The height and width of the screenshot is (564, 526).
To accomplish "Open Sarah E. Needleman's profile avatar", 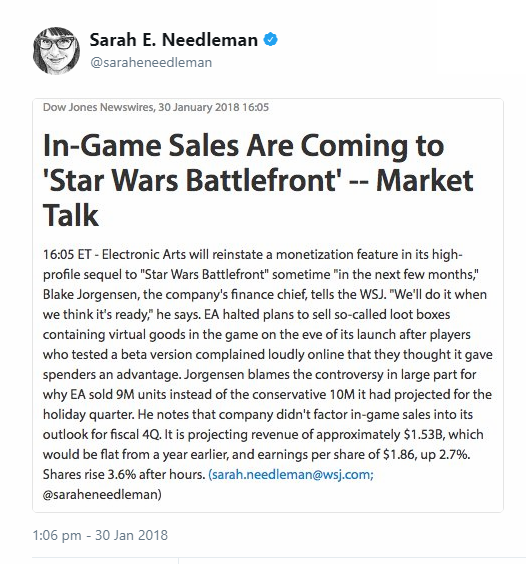I will [56, 51].
